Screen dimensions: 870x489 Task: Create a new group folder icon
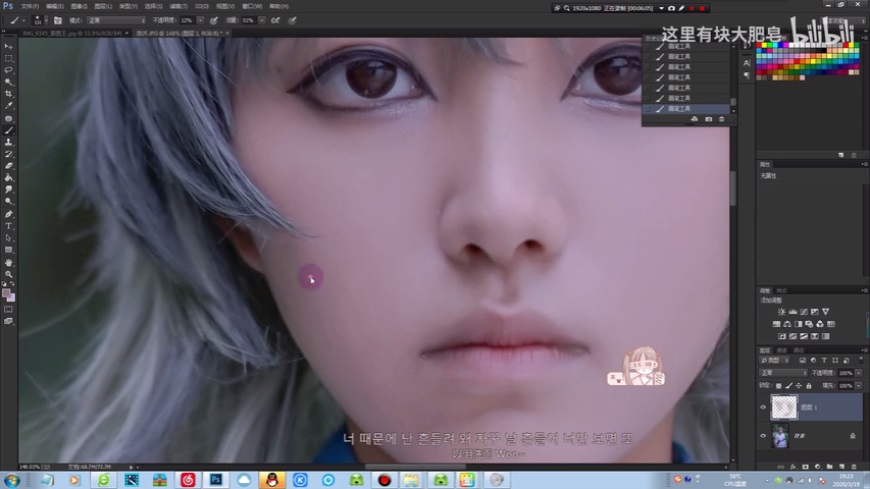pos(829,467)
